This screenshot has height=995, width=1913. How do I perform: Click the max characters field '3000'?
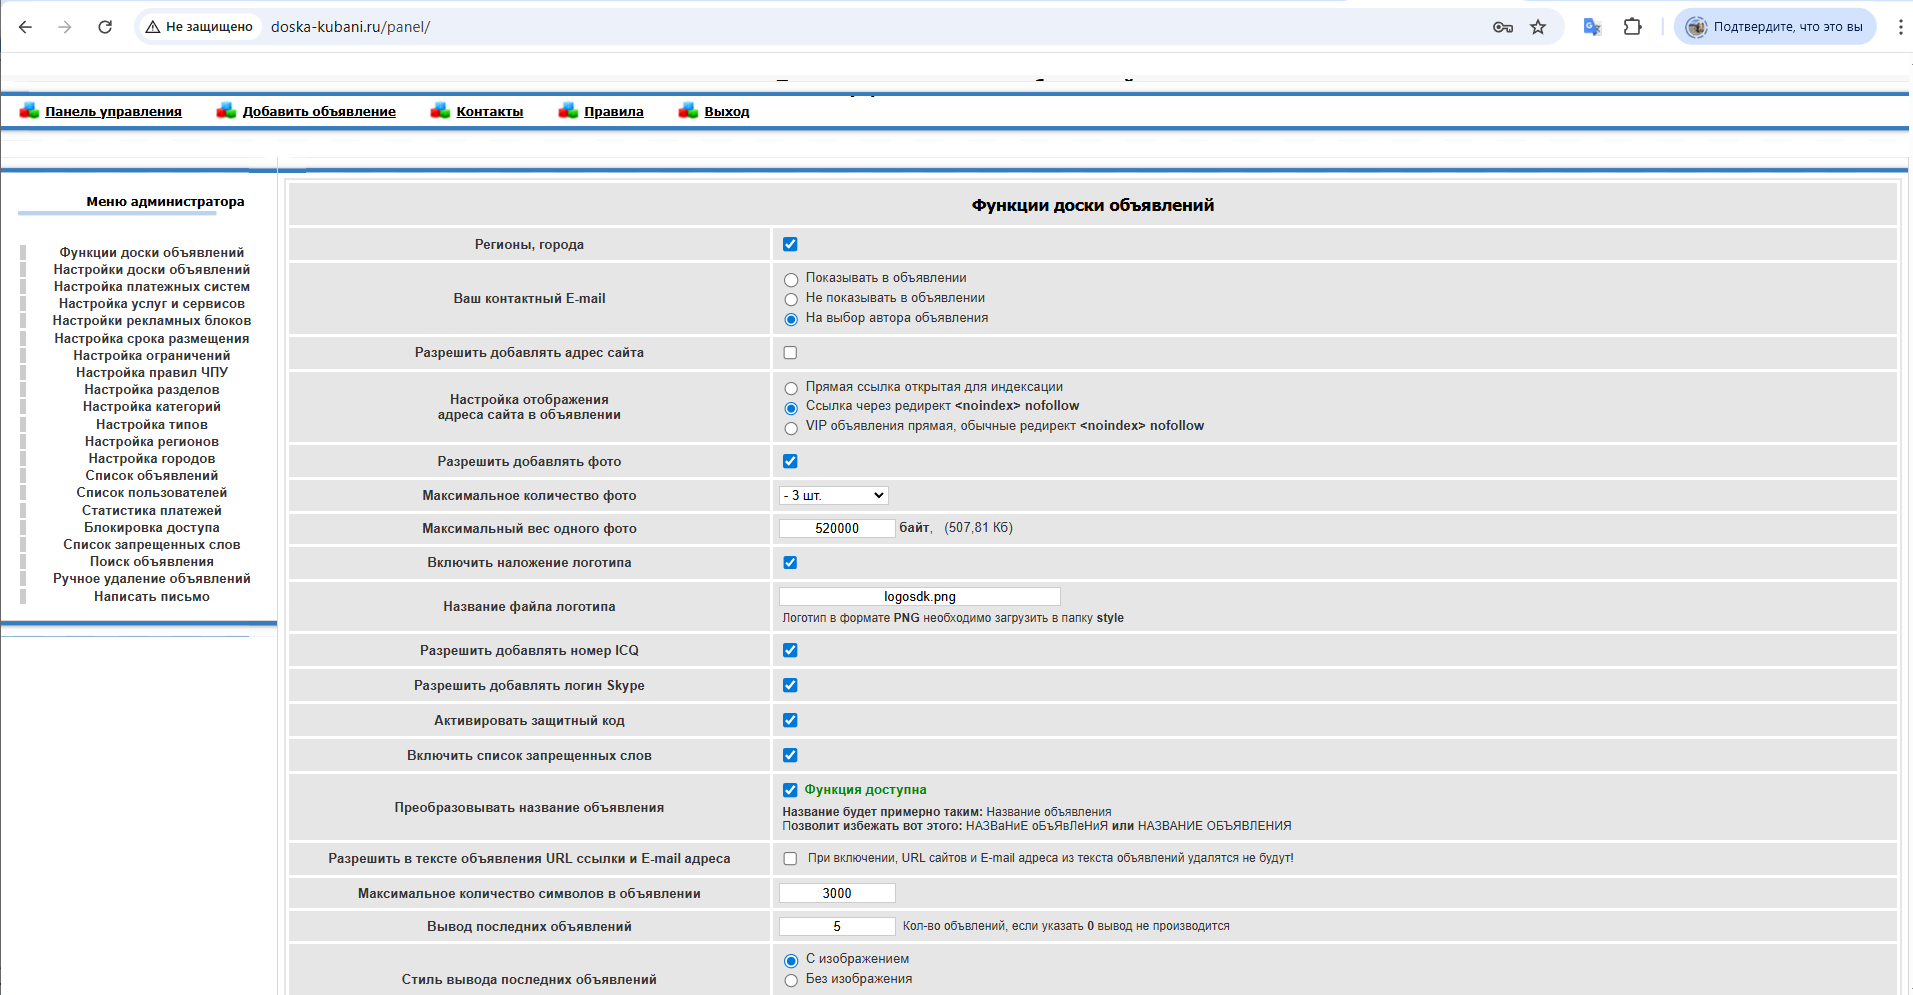click(837, 893)
